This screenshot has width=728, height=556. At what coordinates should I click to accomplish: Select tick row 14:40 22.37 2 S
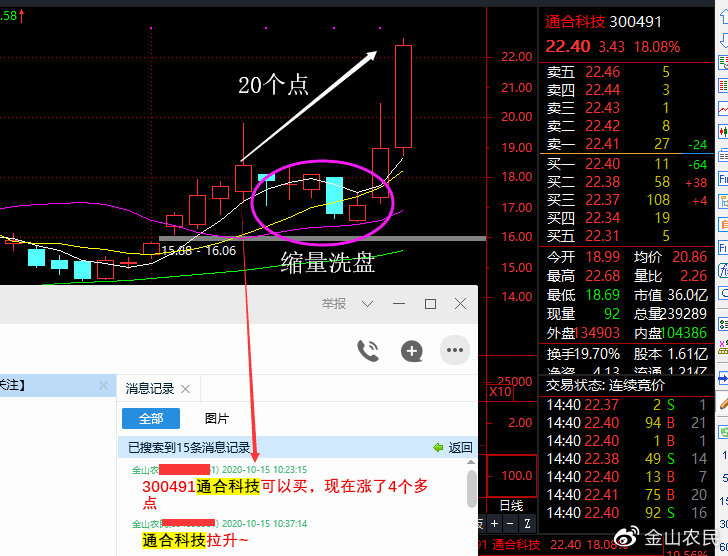626,405
